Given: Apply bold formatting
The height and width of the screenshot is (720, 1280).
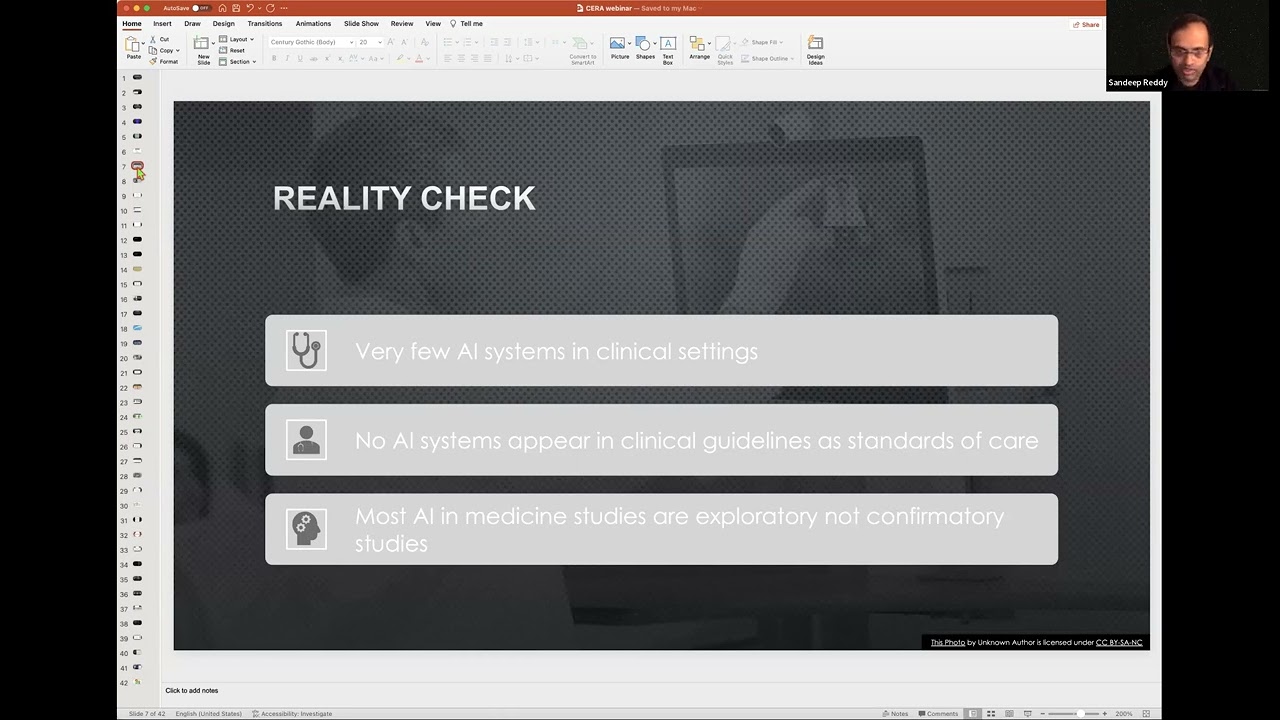Looking at the screenshot, I should click(274, 58).
